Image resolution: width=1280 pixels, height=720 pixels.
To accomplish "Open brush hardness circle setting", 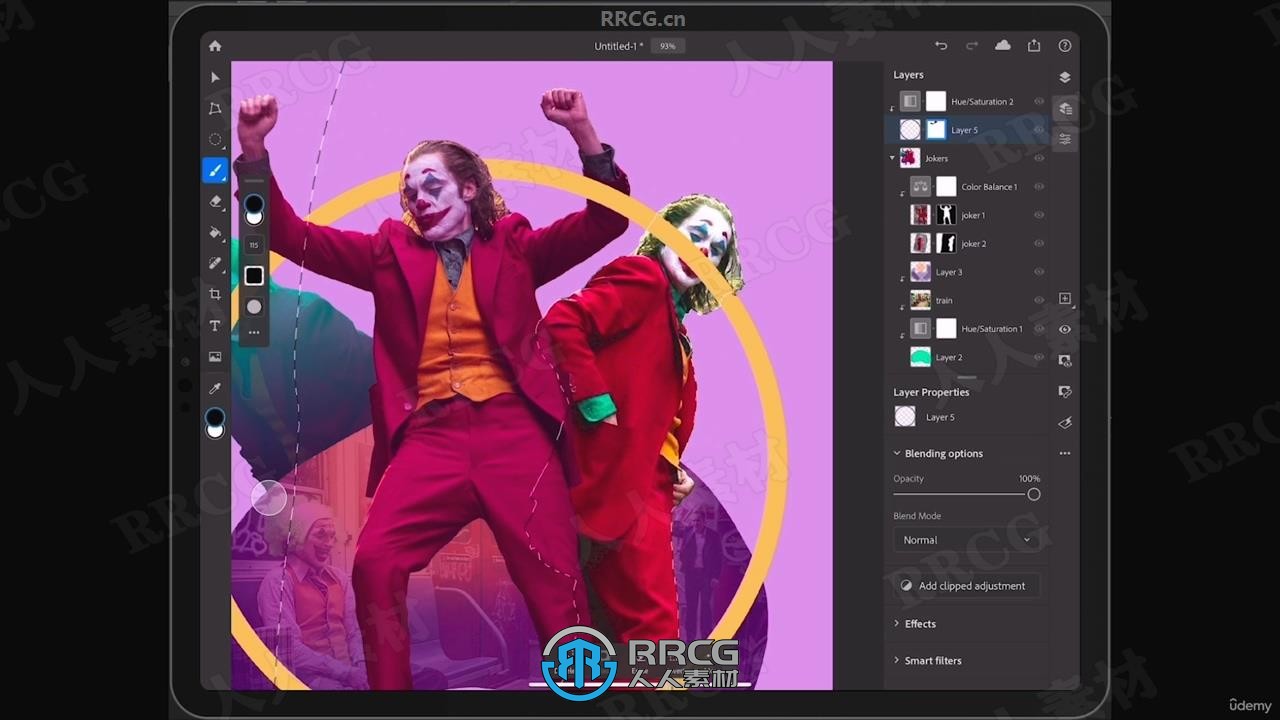I will coord(254,307).
